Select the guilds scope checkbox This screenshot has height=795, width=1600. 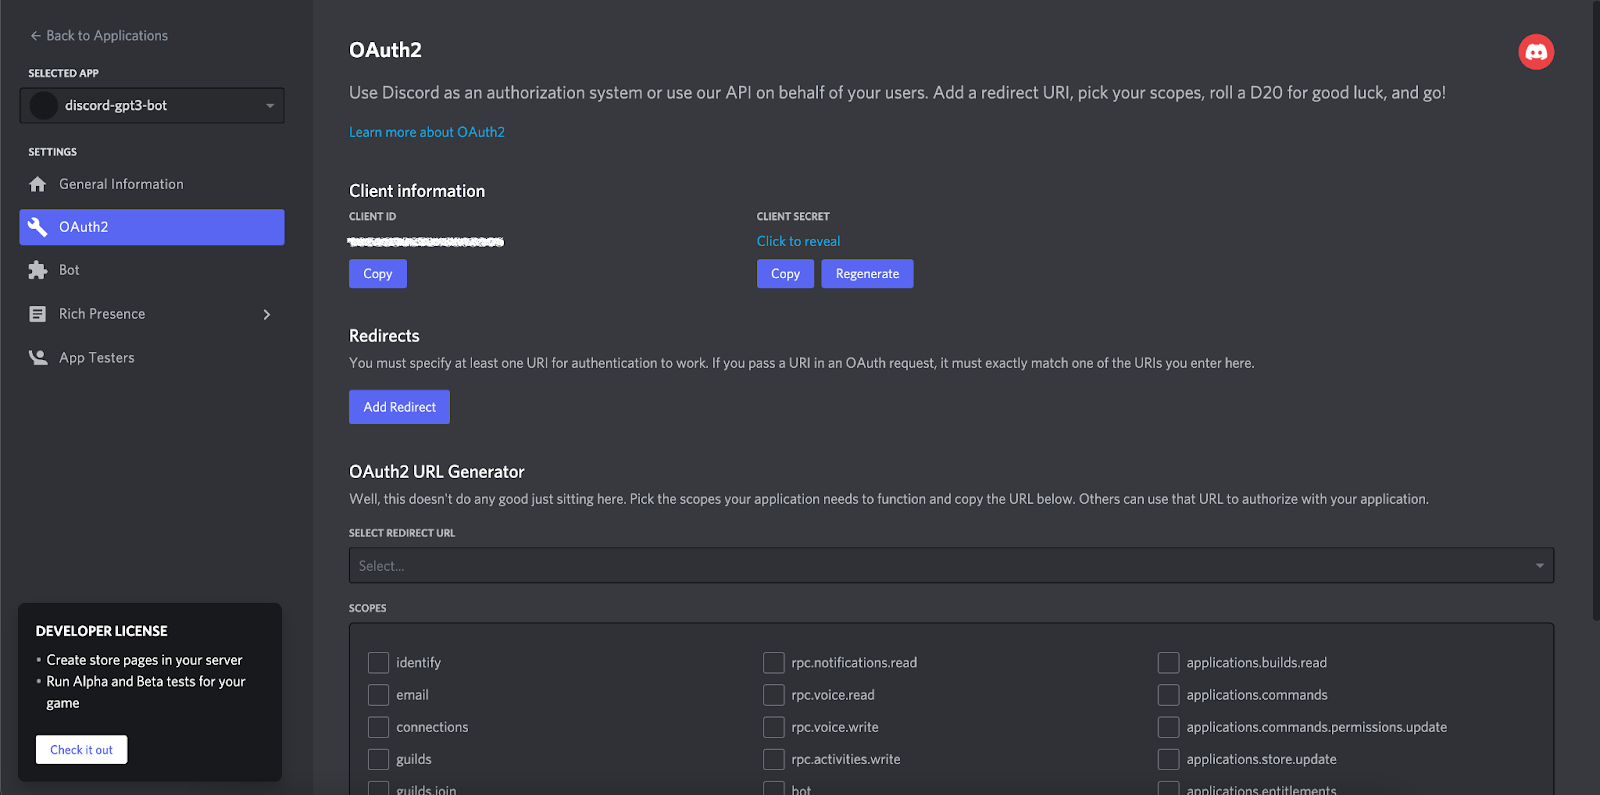378,759
